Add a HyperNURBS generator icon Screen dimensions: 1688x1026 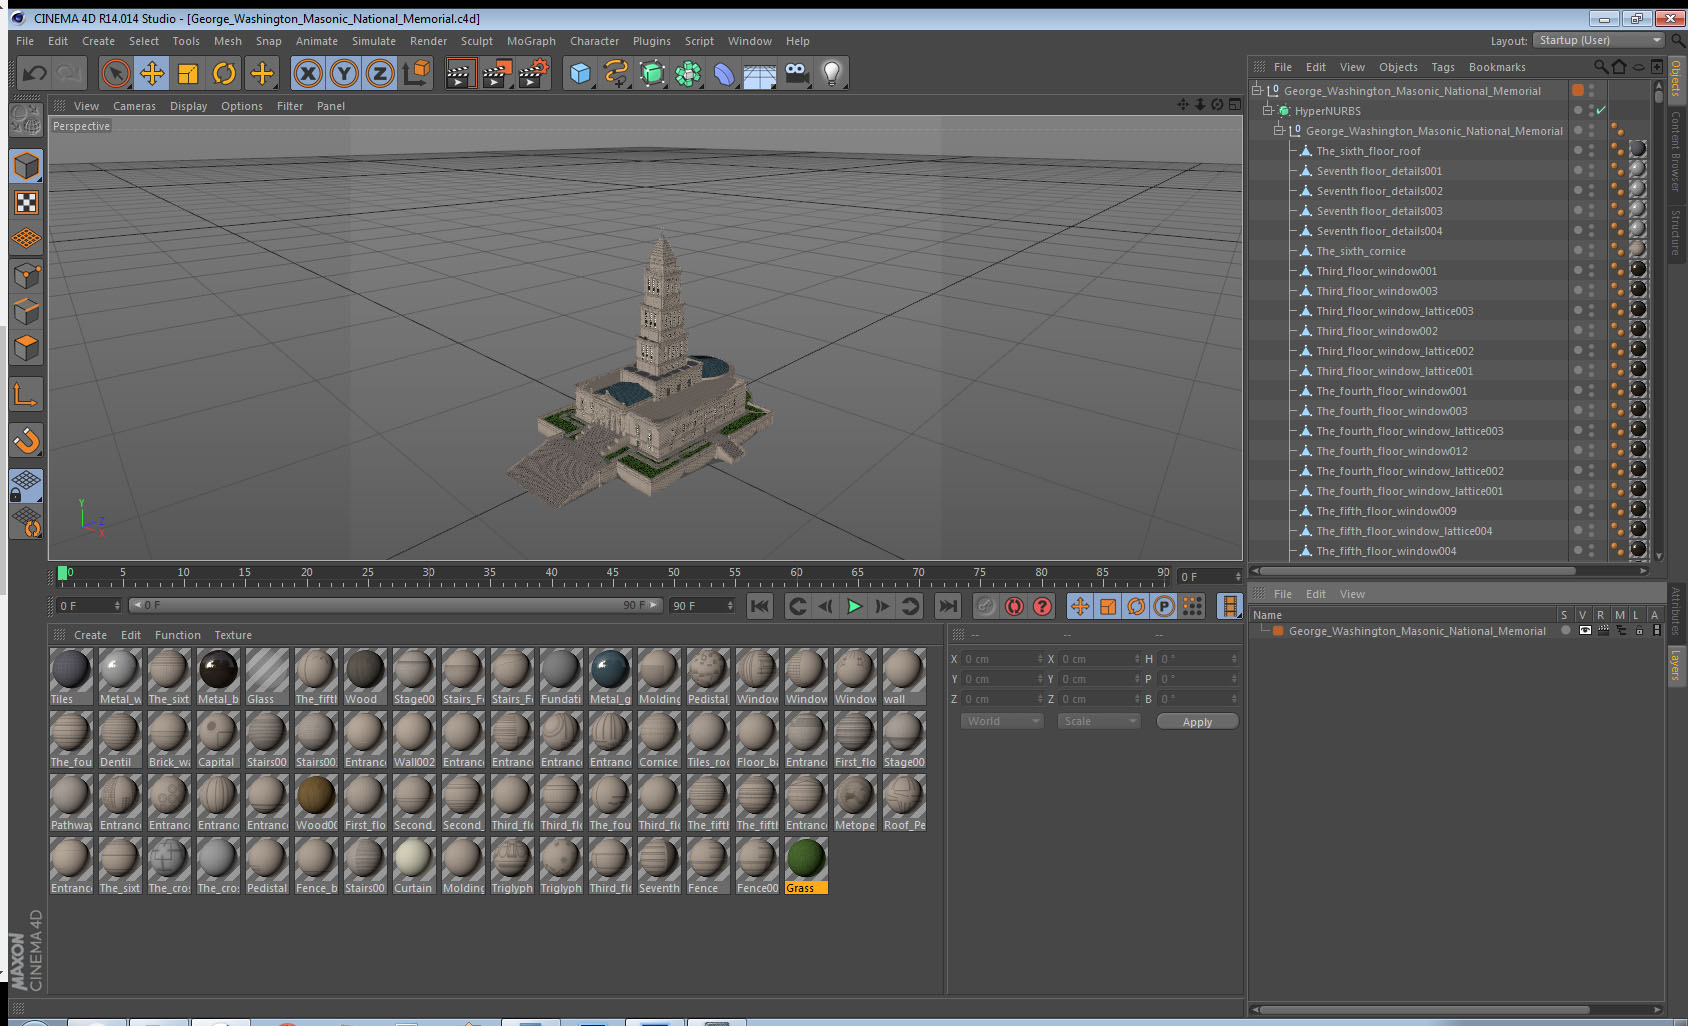point(652,73)
